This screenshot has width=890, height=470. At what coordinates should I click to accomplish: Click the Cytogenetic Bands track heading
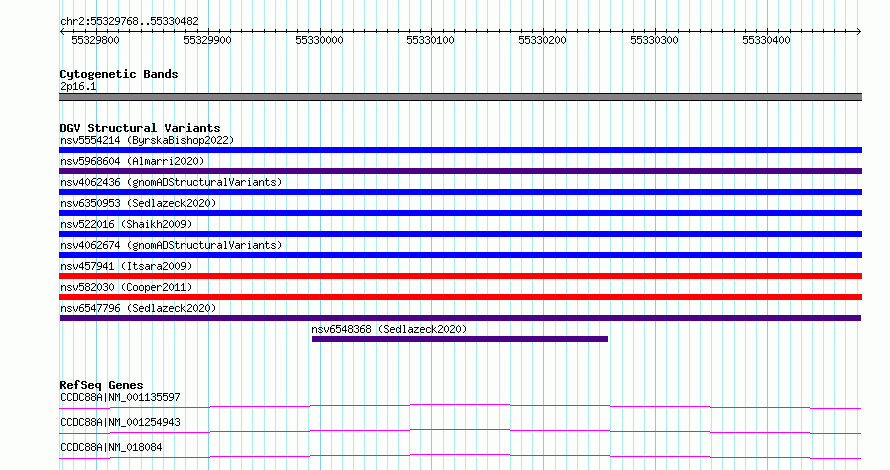(x=119, y=74)
